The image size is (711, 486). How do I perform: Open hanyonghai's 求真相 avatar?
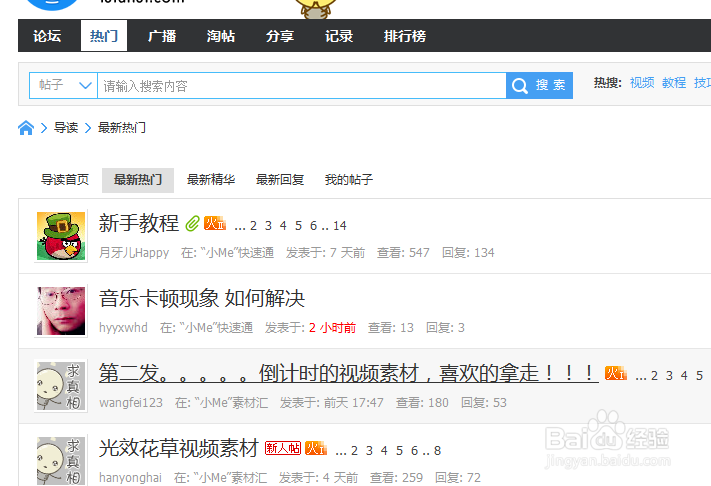pyautogui.click(x=61, y=461)
